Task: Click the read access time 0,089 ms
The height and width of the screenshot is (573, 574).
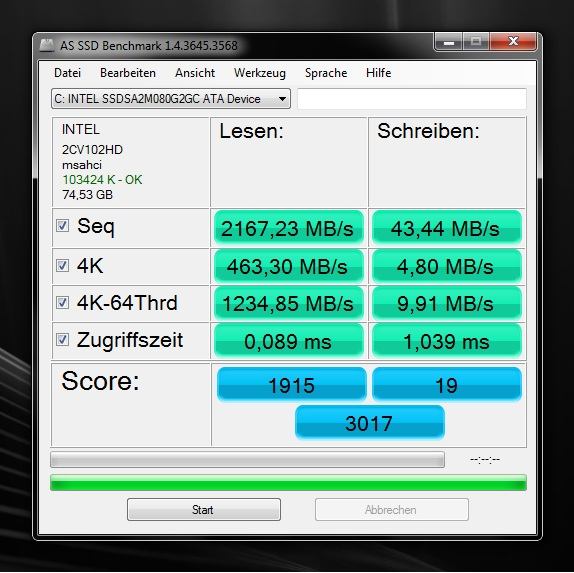Action: click(288, 341)
